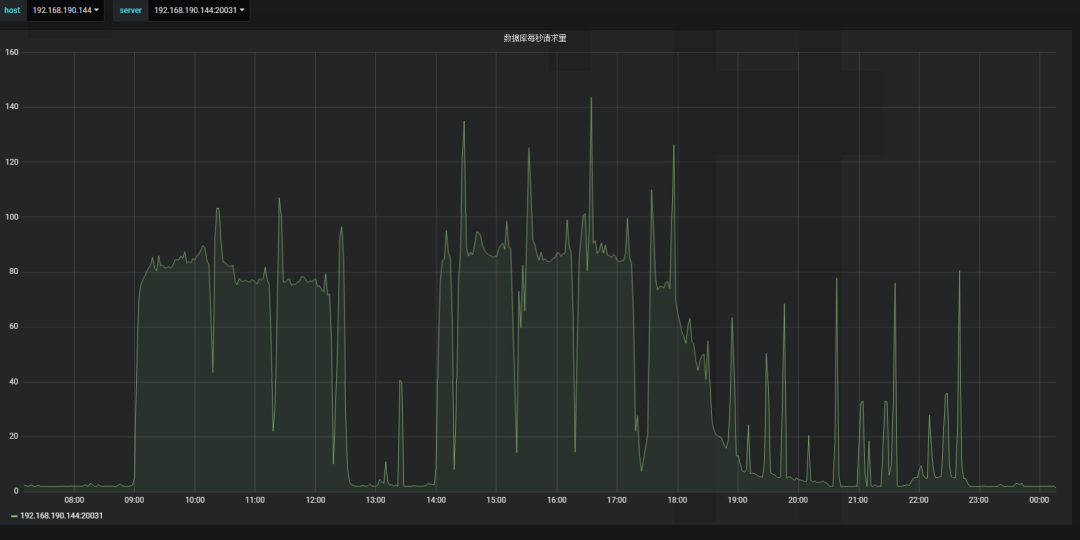Open the panel title 数据库每秒请求量 menu
The height and width of the screenshot is (540, 1080).
pyautogui.click(x=535, y=38)
